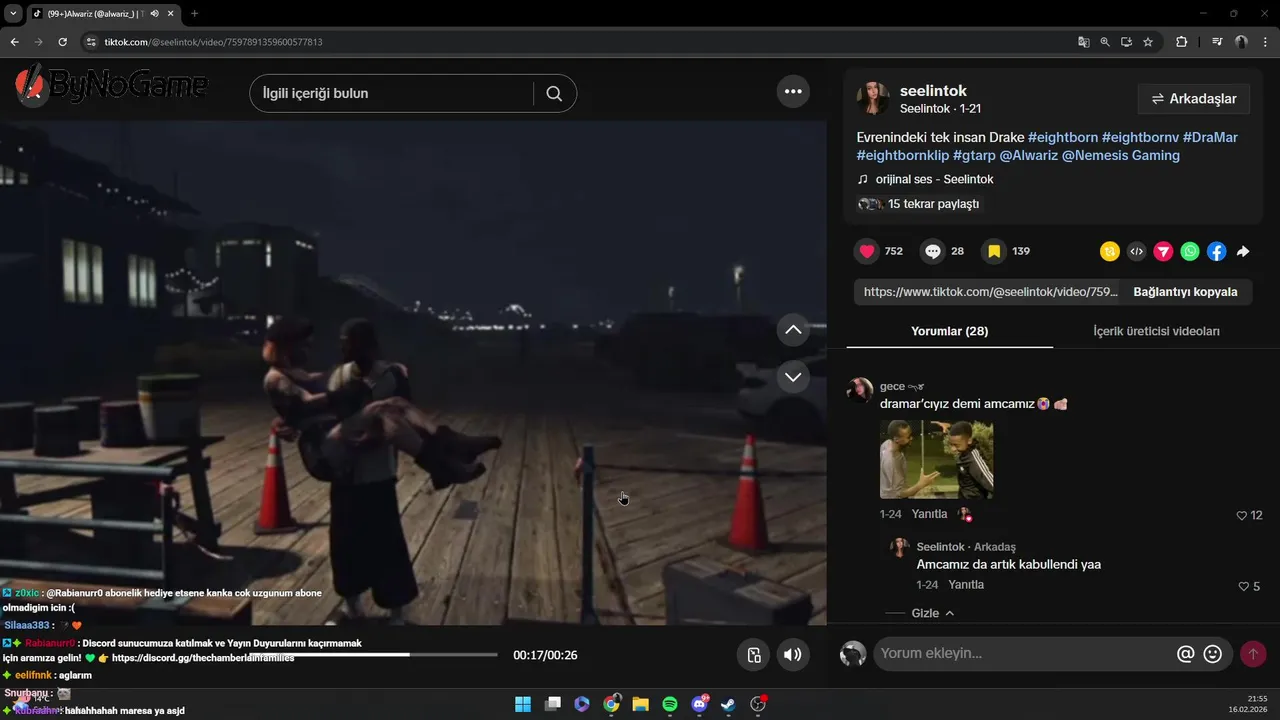Image resolution: width=1280 pixels, height=720 pixels.
Task: Switch to the İçerik üreticisi videoları tab
Action: (1156, 331)
